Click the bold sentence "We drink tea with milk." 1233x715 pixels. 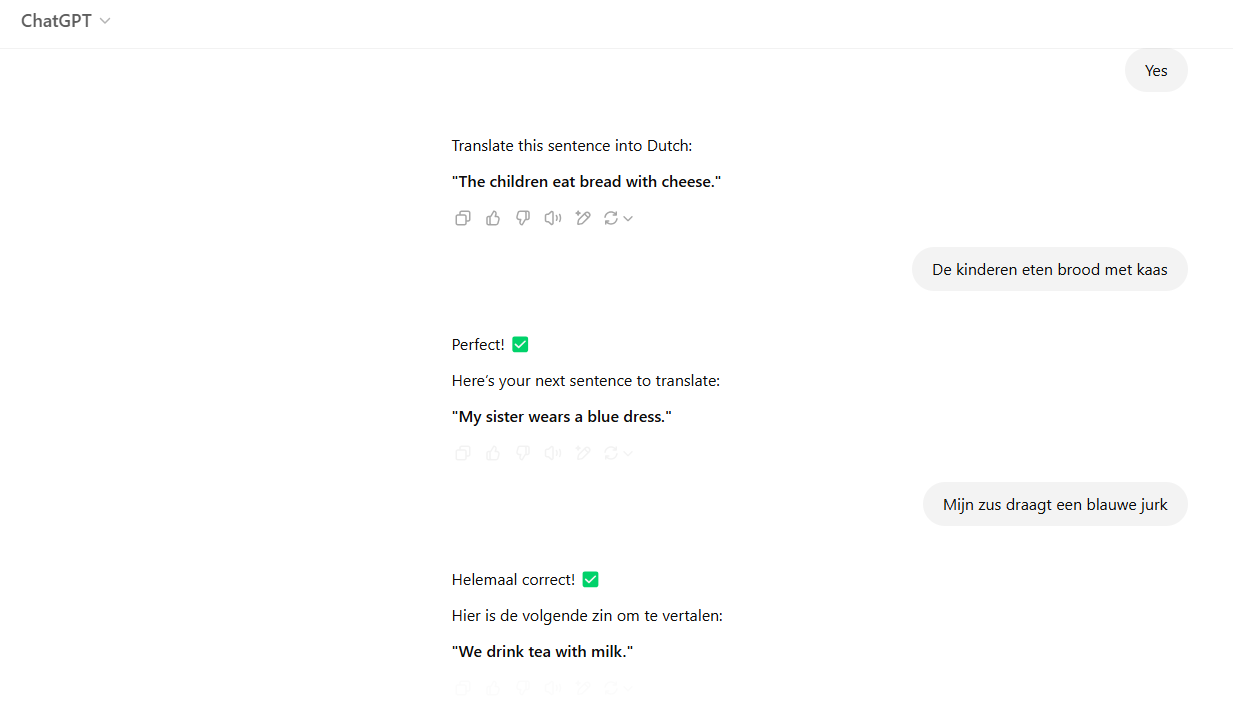point(542,652)
